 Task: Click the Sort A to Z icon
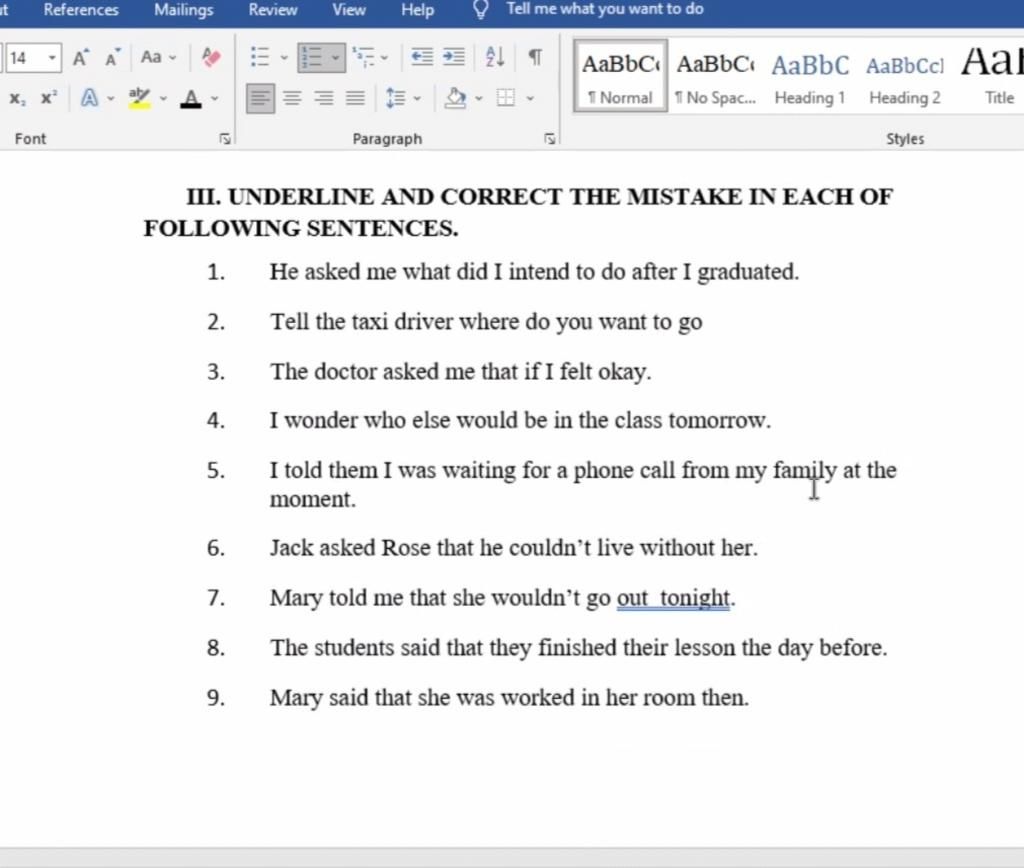[495, 57]
